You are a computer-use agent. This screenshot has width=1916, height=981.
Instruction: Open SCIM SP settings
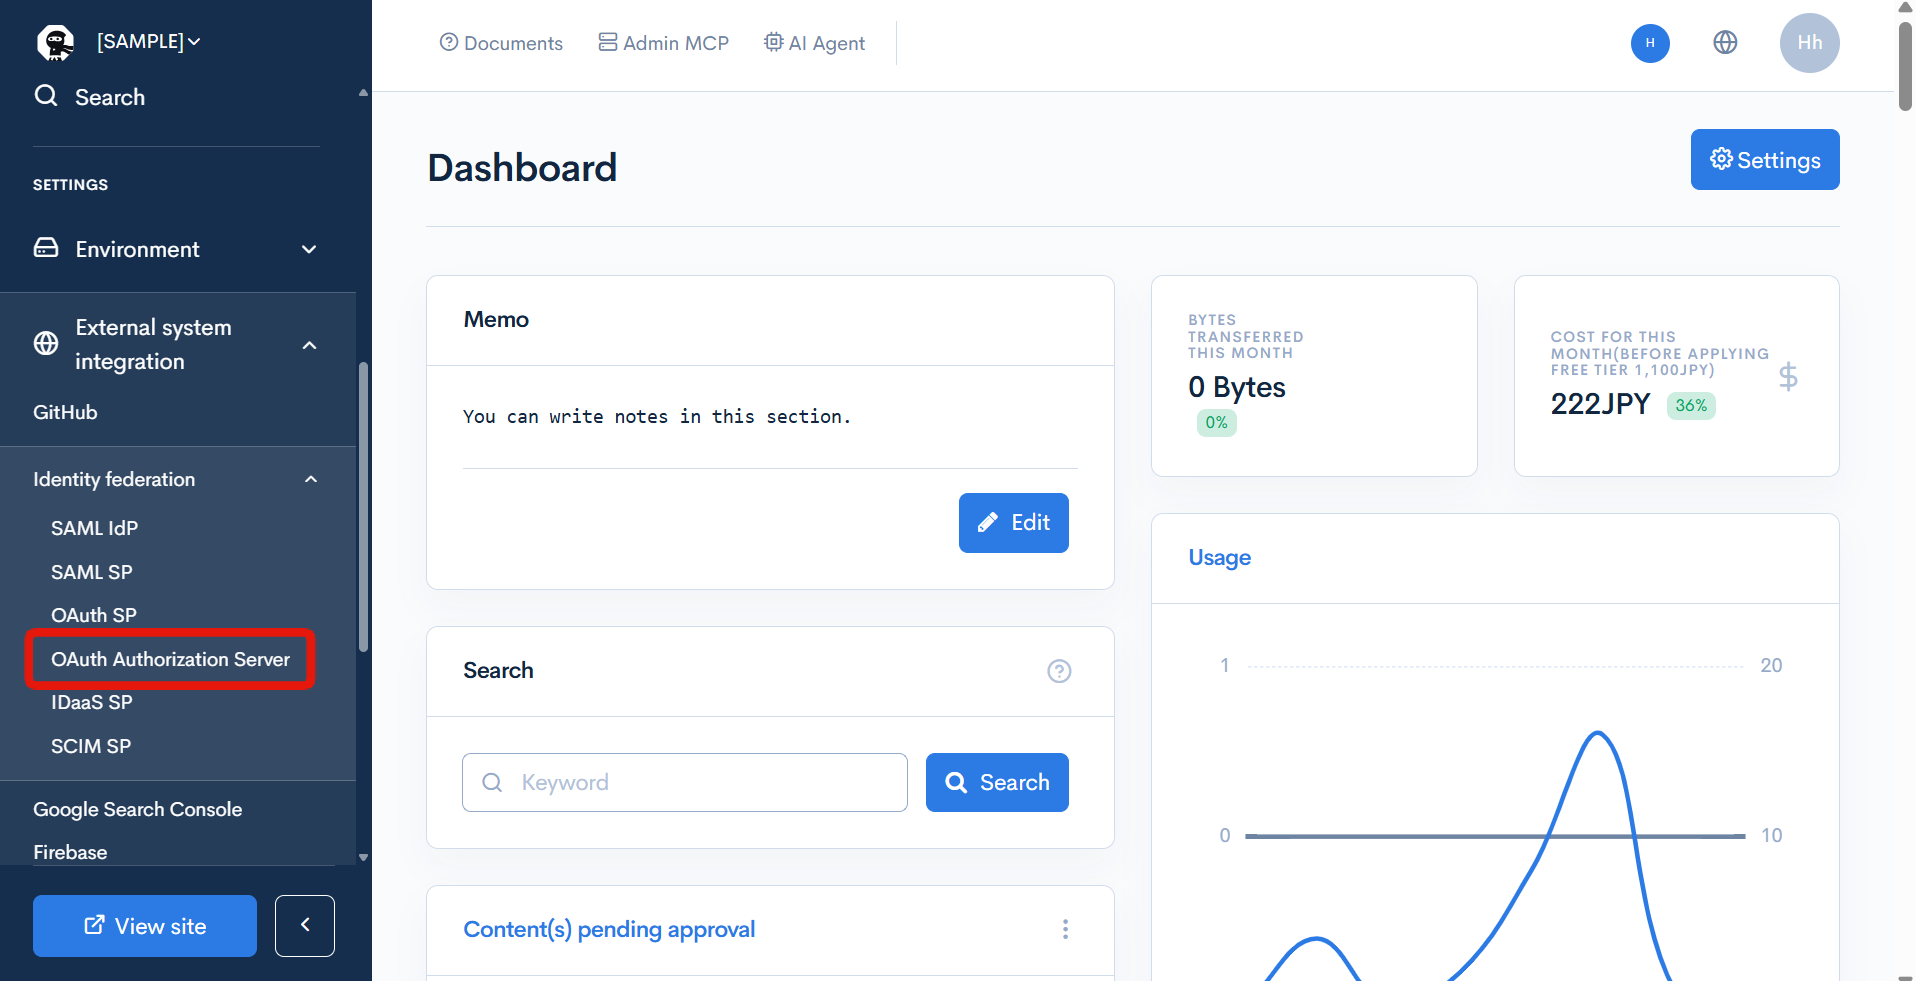(91, 746)
